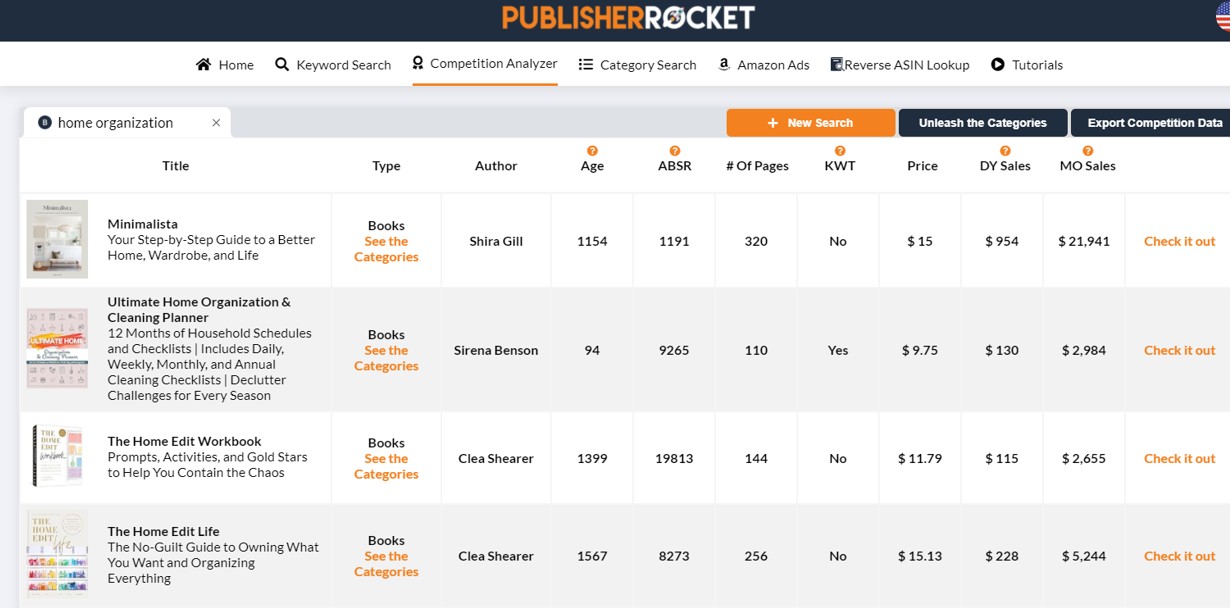Sort by the Price column header

(x=922, y=166)
